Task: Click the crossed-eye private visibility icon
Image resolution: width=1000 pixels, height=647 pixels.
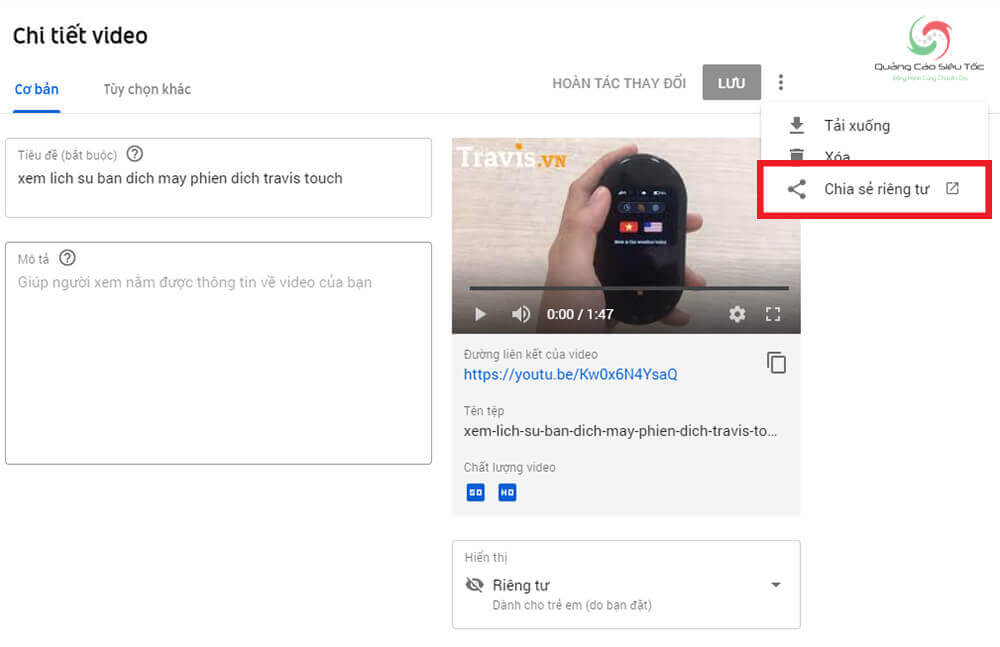Action: [474, 584]
